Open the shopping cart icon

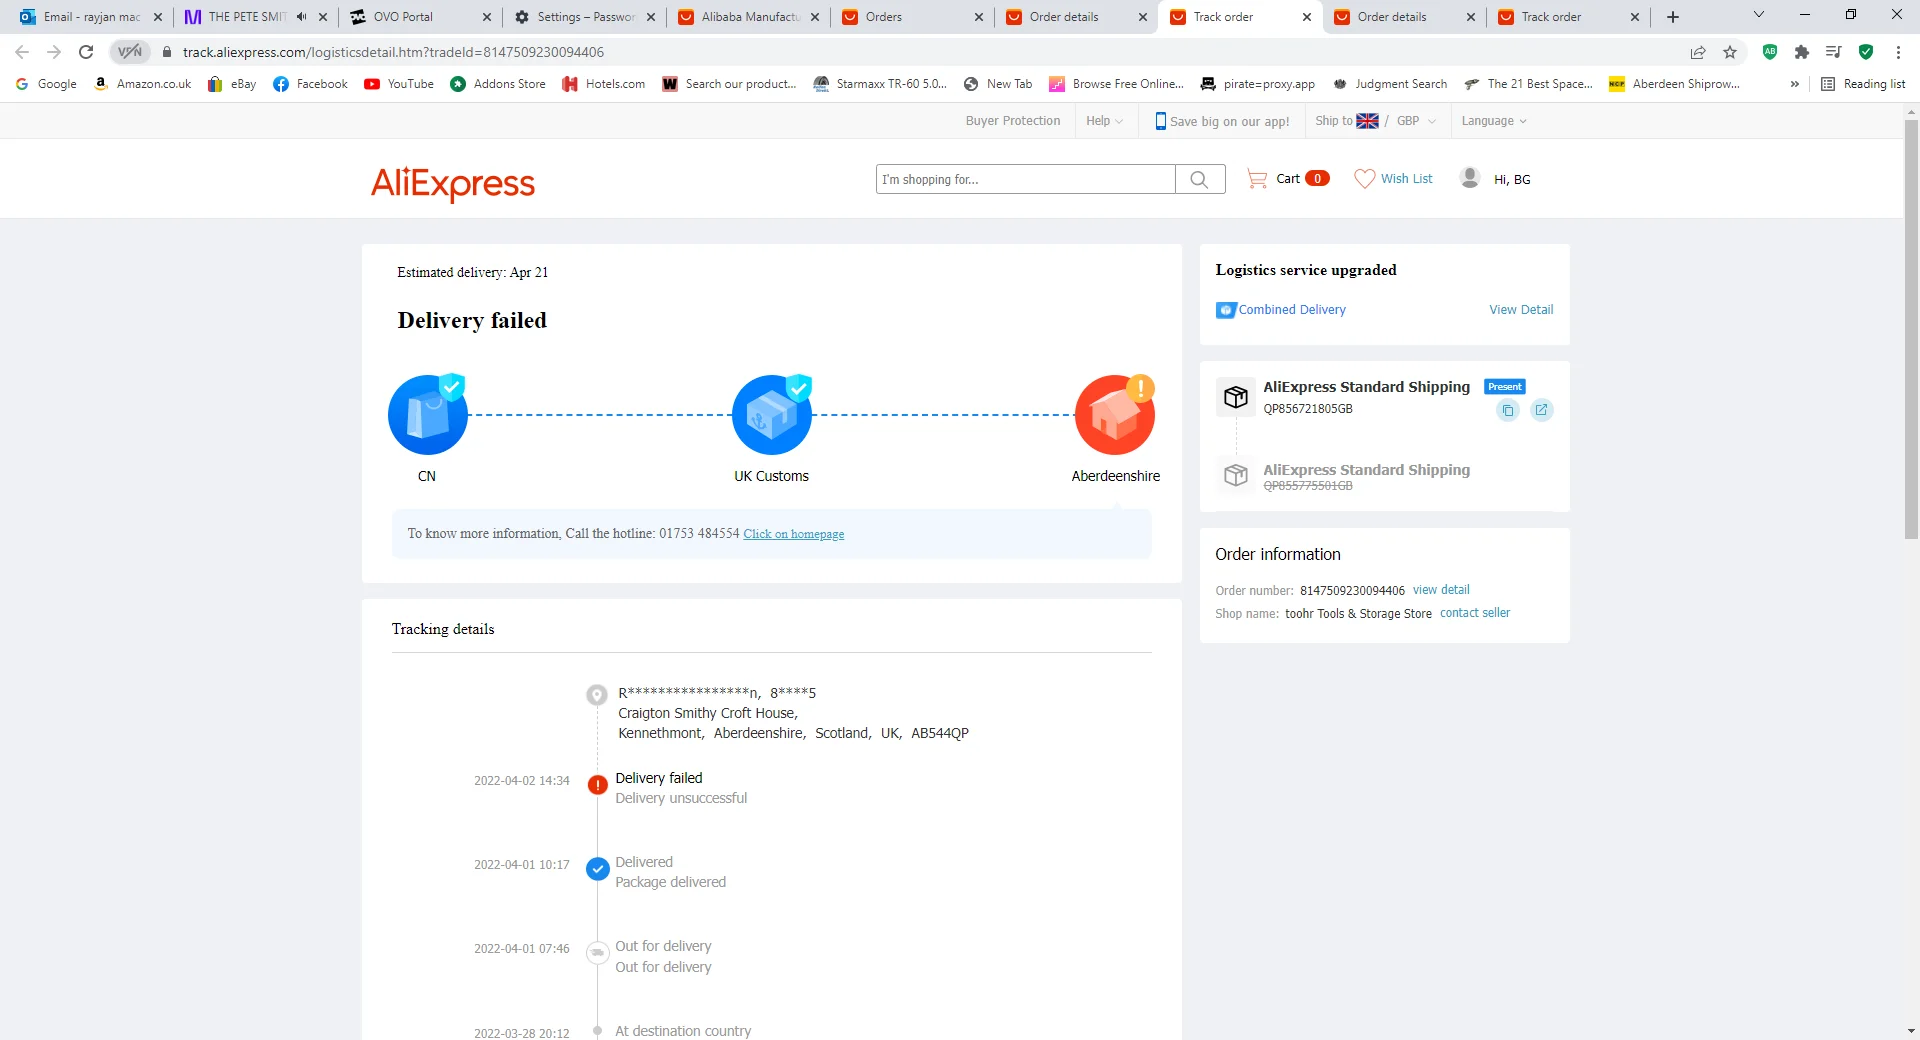click(1257, 179)
